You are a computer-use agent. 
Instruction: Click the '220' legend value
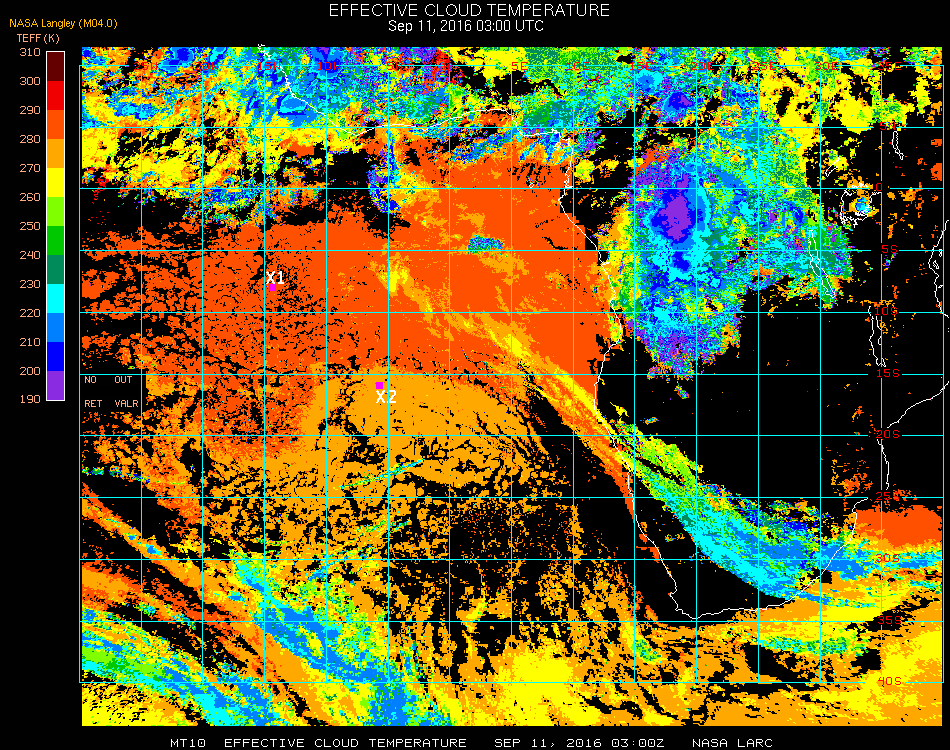pyautogui.click(x=30, y=313)
